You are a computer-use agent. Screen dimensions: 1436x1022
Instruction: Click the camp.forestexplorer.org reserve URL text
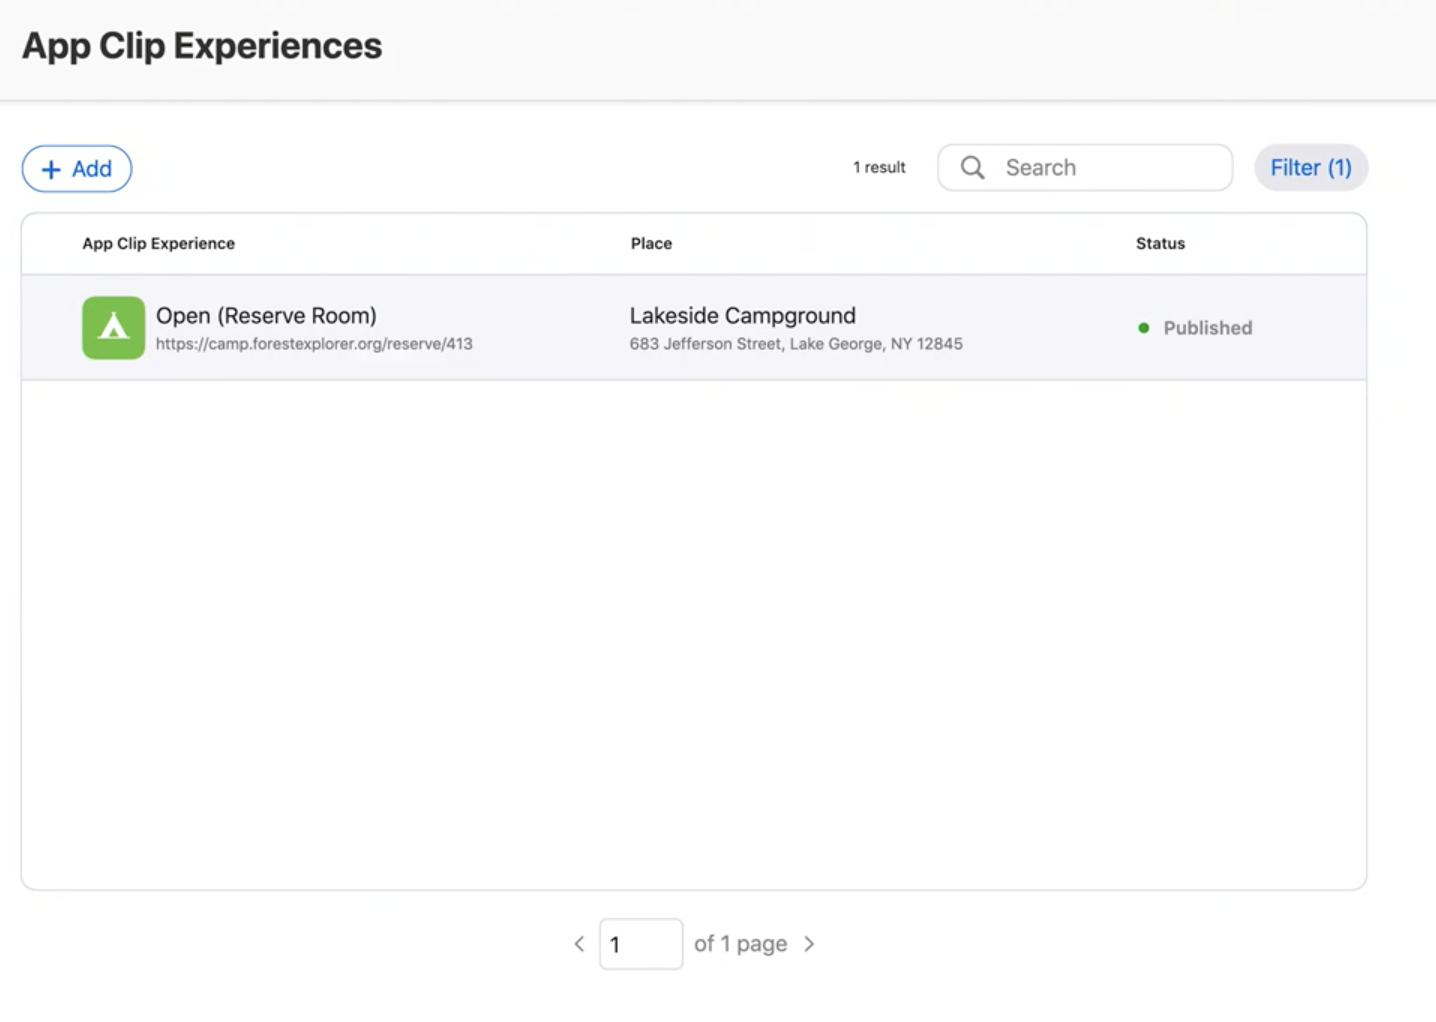tap(314, 344)
